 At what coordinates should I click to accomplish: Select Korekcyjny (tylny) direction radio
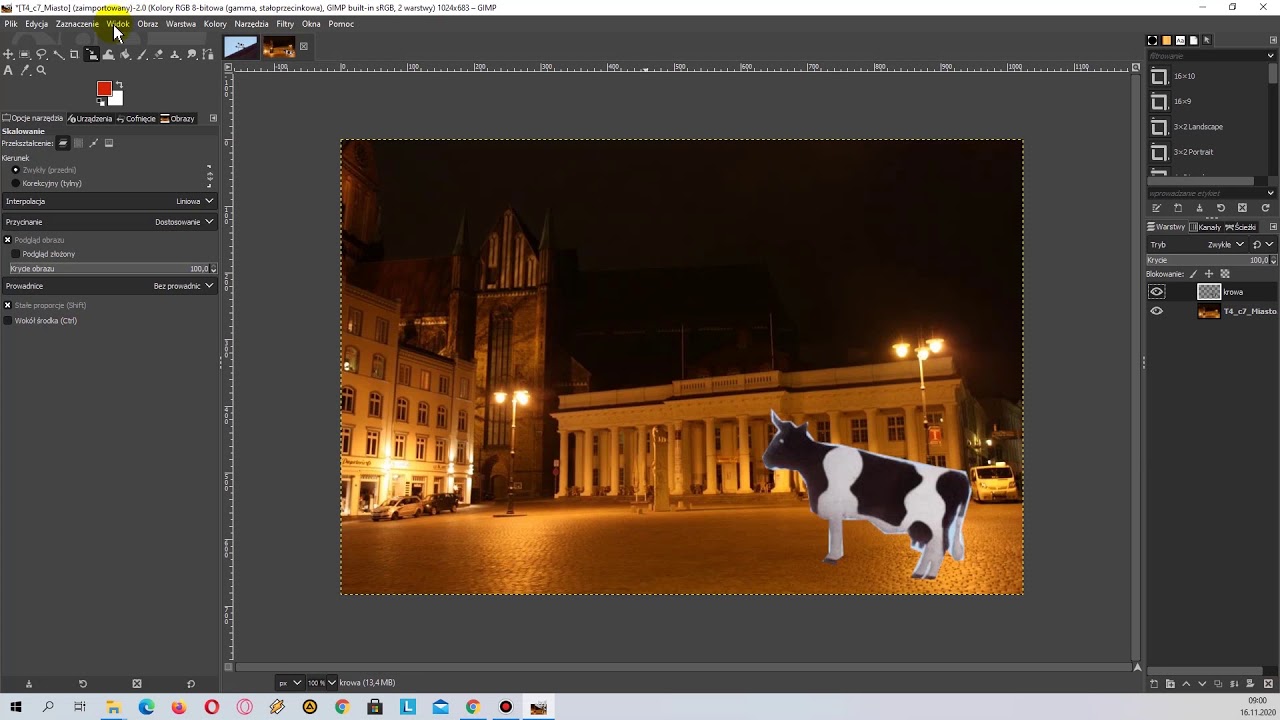[x=15, y=184]
